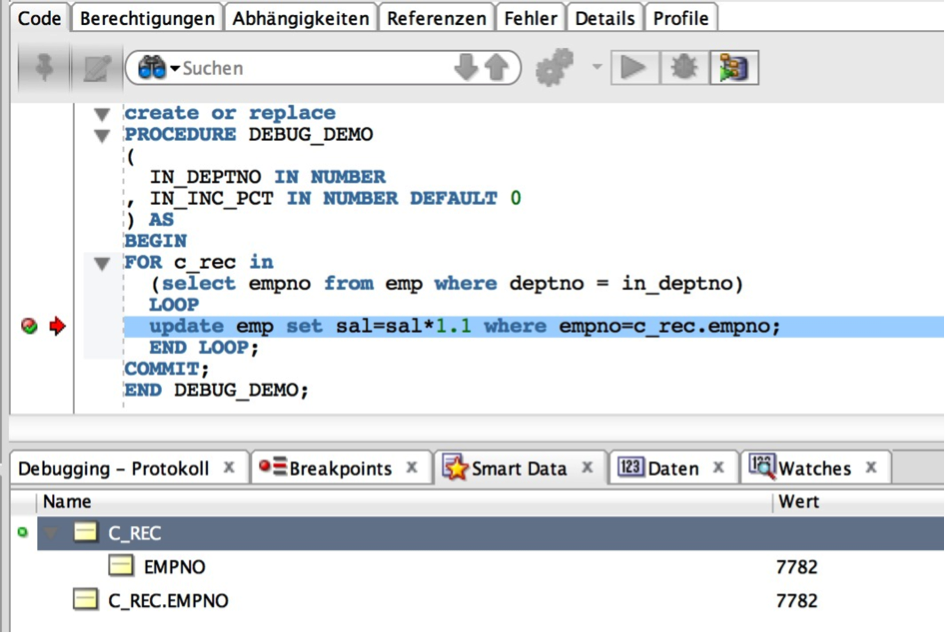Switch to the Code tab
Viewport: 945px width, 633px height.
click(39, 18)
